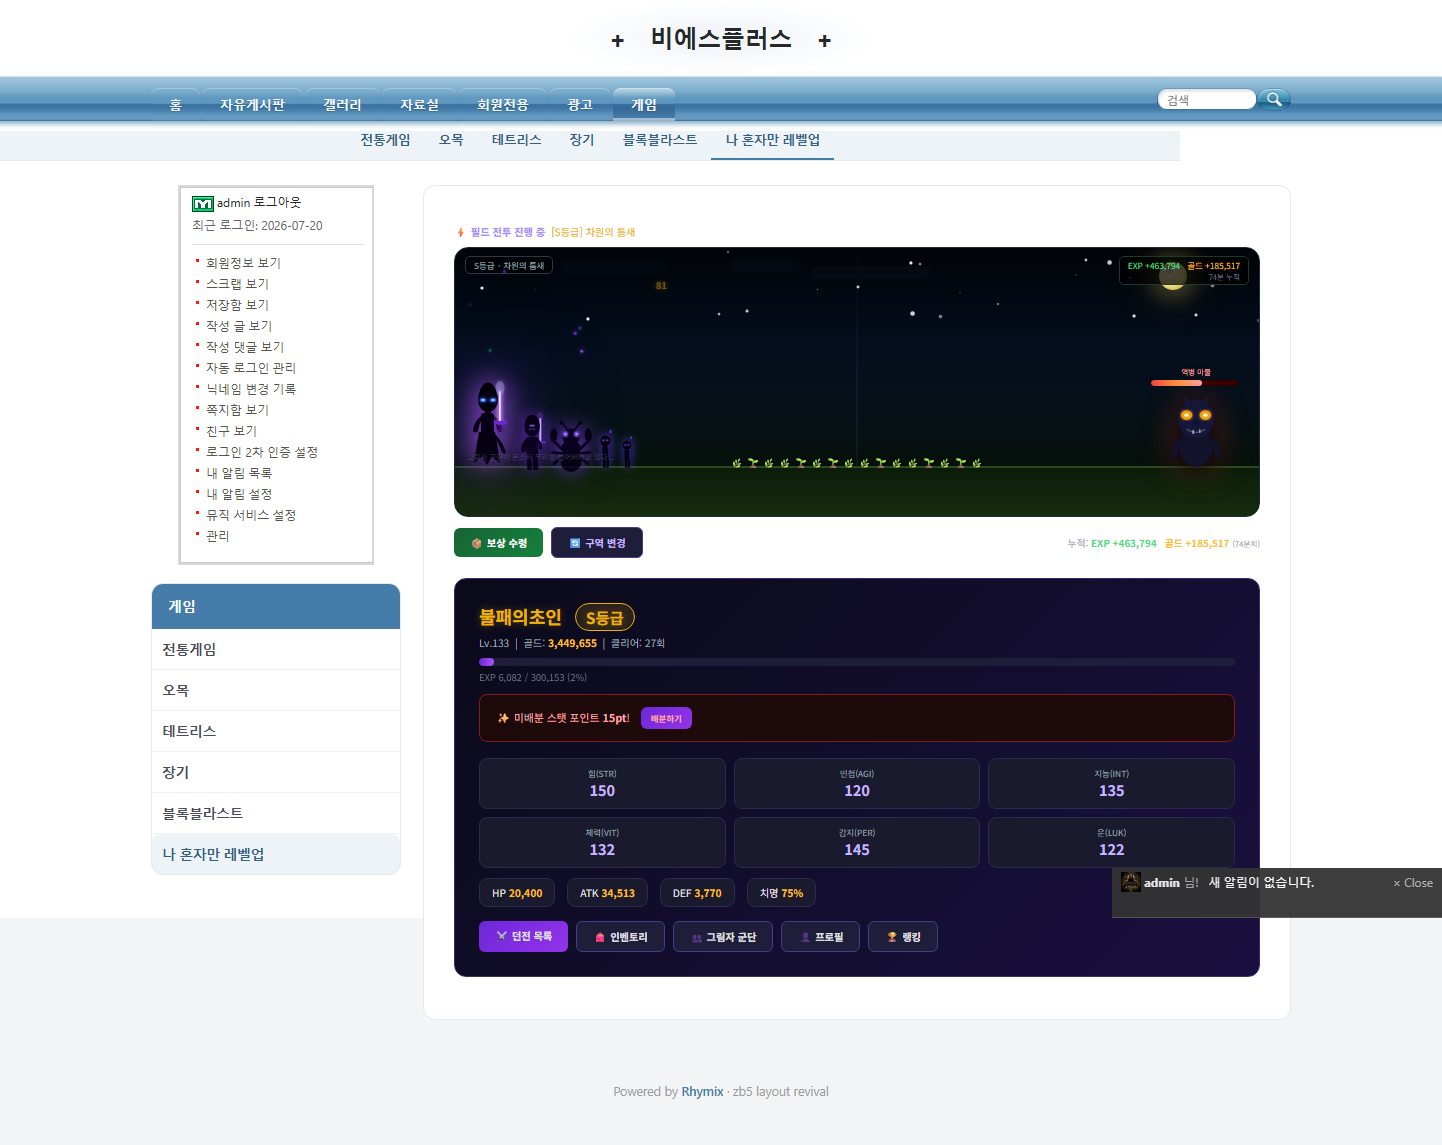Image resolution: width=1442 pixels, height=1145 pixels.
Task: Open the 자료실 menu tab
Action: pos(419,105)
